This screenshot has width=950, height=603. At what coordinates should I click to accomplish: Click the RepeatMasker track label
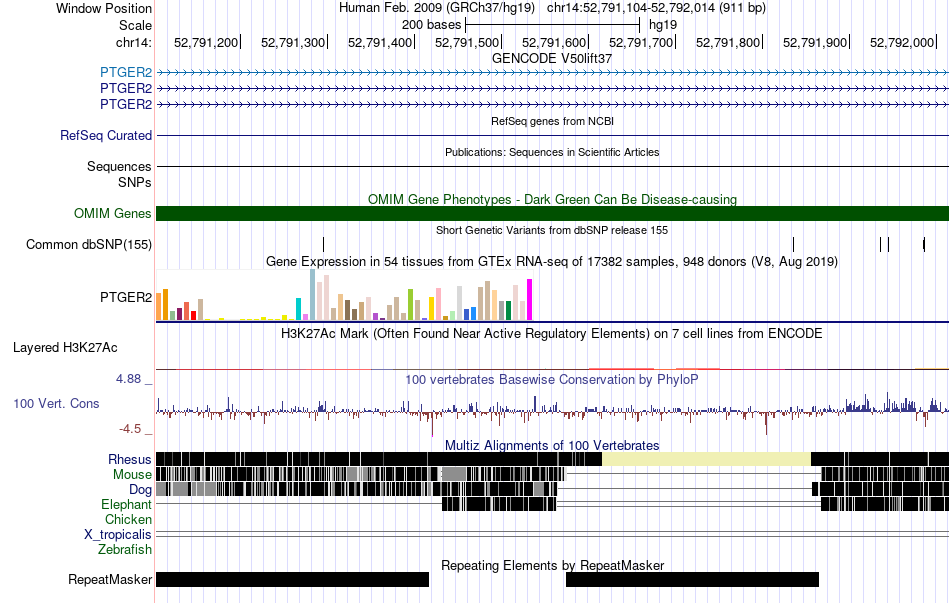[x=110, y=579]
